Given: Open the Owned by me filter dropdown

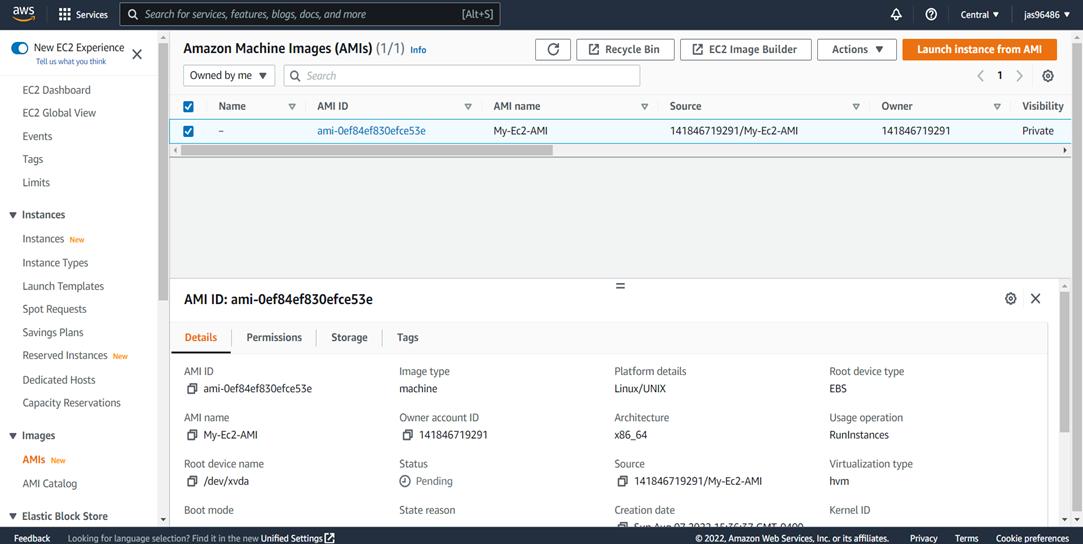Looking at the screenshot, I should [x=229, y=76].
